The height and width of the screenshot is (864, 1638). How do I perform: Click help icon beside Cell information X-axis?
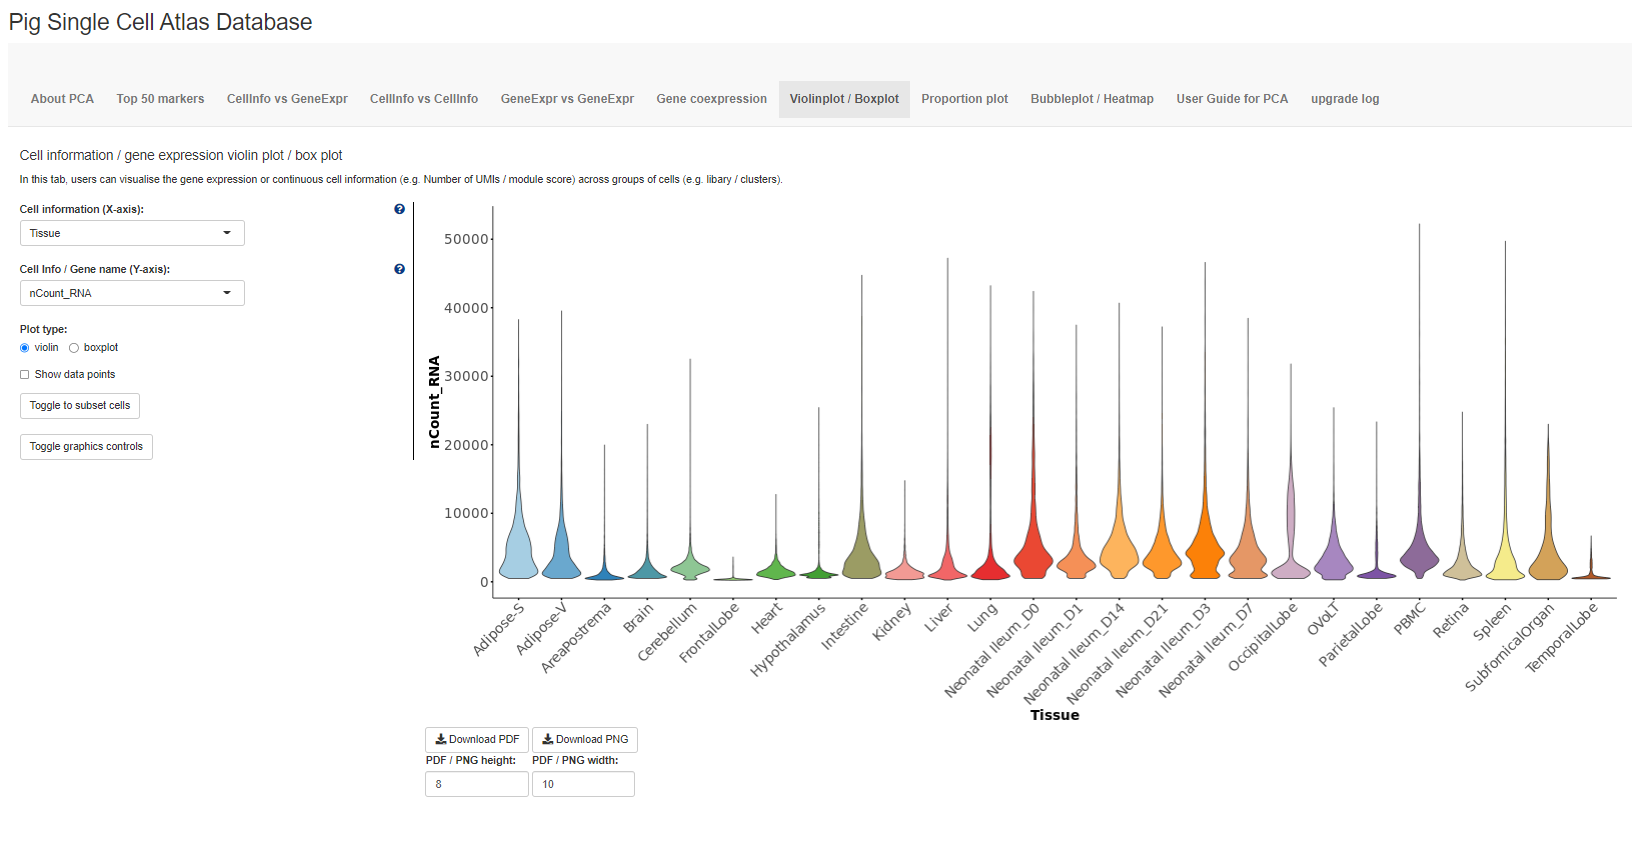coord(399,209)
